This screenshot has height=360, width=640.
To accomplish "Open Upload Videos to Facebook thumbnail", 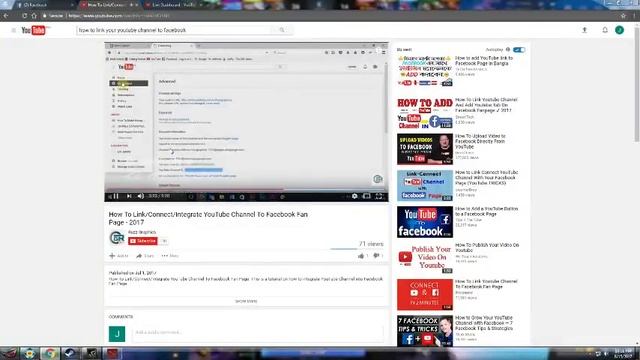I will (x=425, y=149).
